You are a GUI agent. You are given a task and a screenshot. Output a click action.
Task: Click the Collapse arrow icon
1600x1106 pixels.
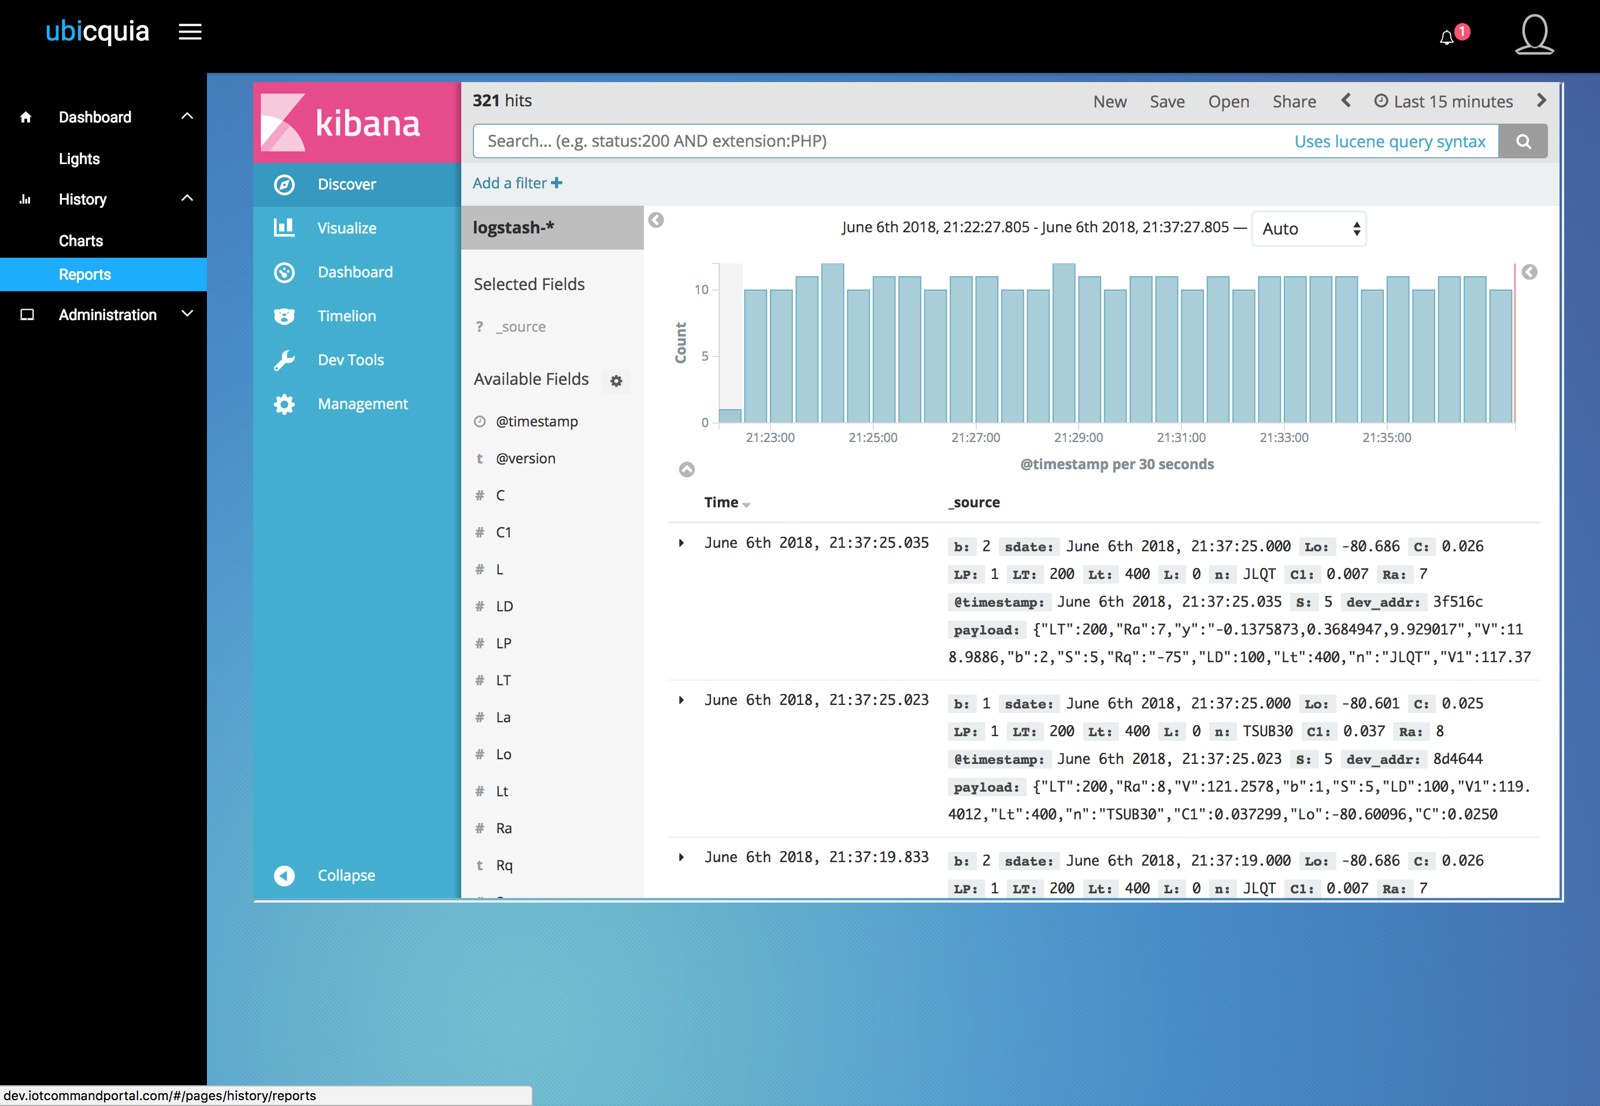pyautogui.click(x=285, y=876)
